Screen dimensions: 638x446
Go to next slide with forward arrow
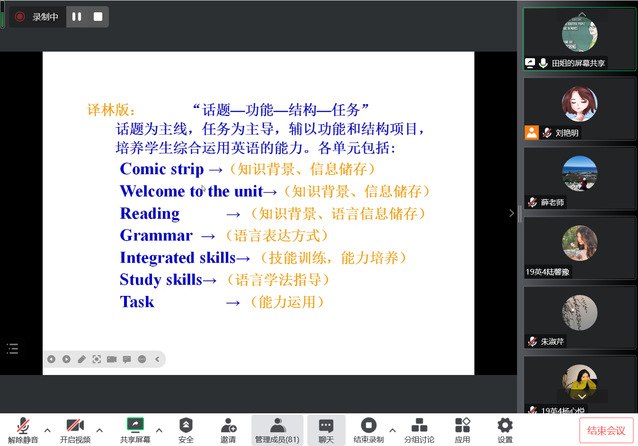66,359
